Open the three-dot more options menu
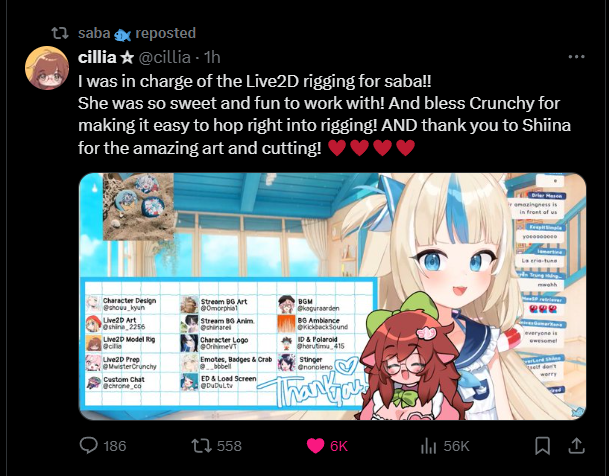This screenshot has width=609, height=476. pos(576,57)
